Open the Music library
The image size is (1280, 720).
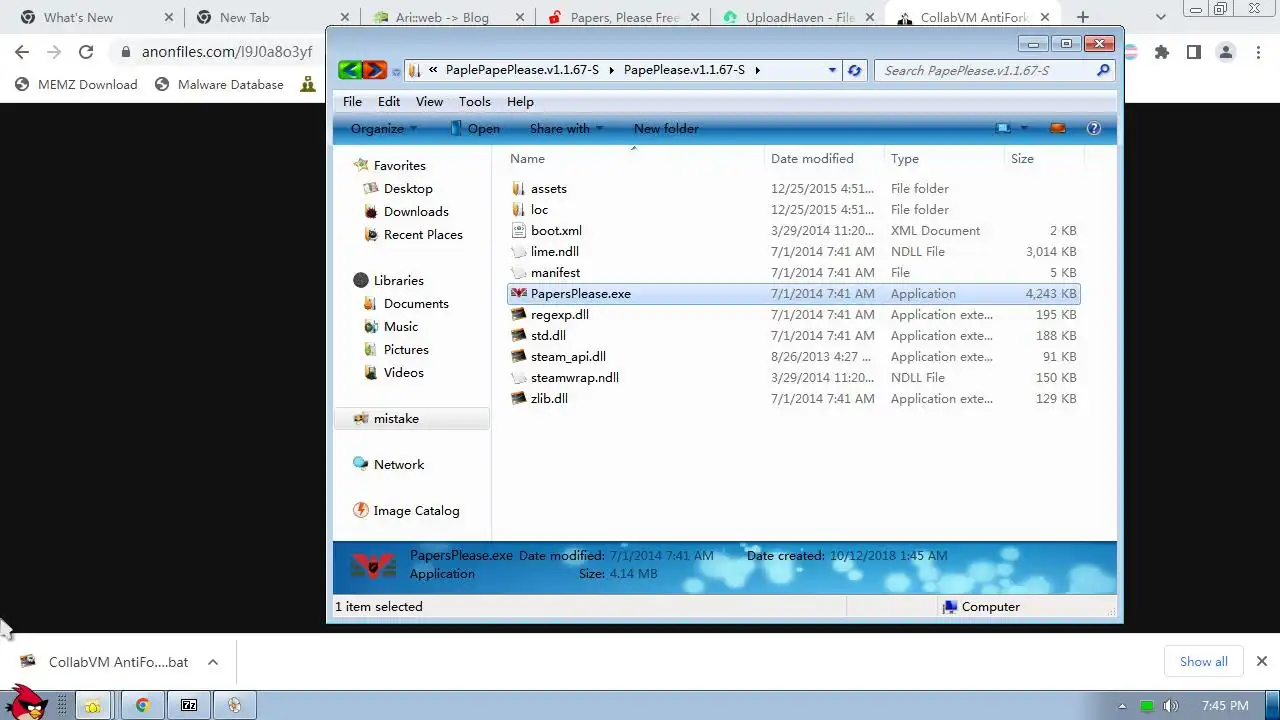[x=401, y=326]
